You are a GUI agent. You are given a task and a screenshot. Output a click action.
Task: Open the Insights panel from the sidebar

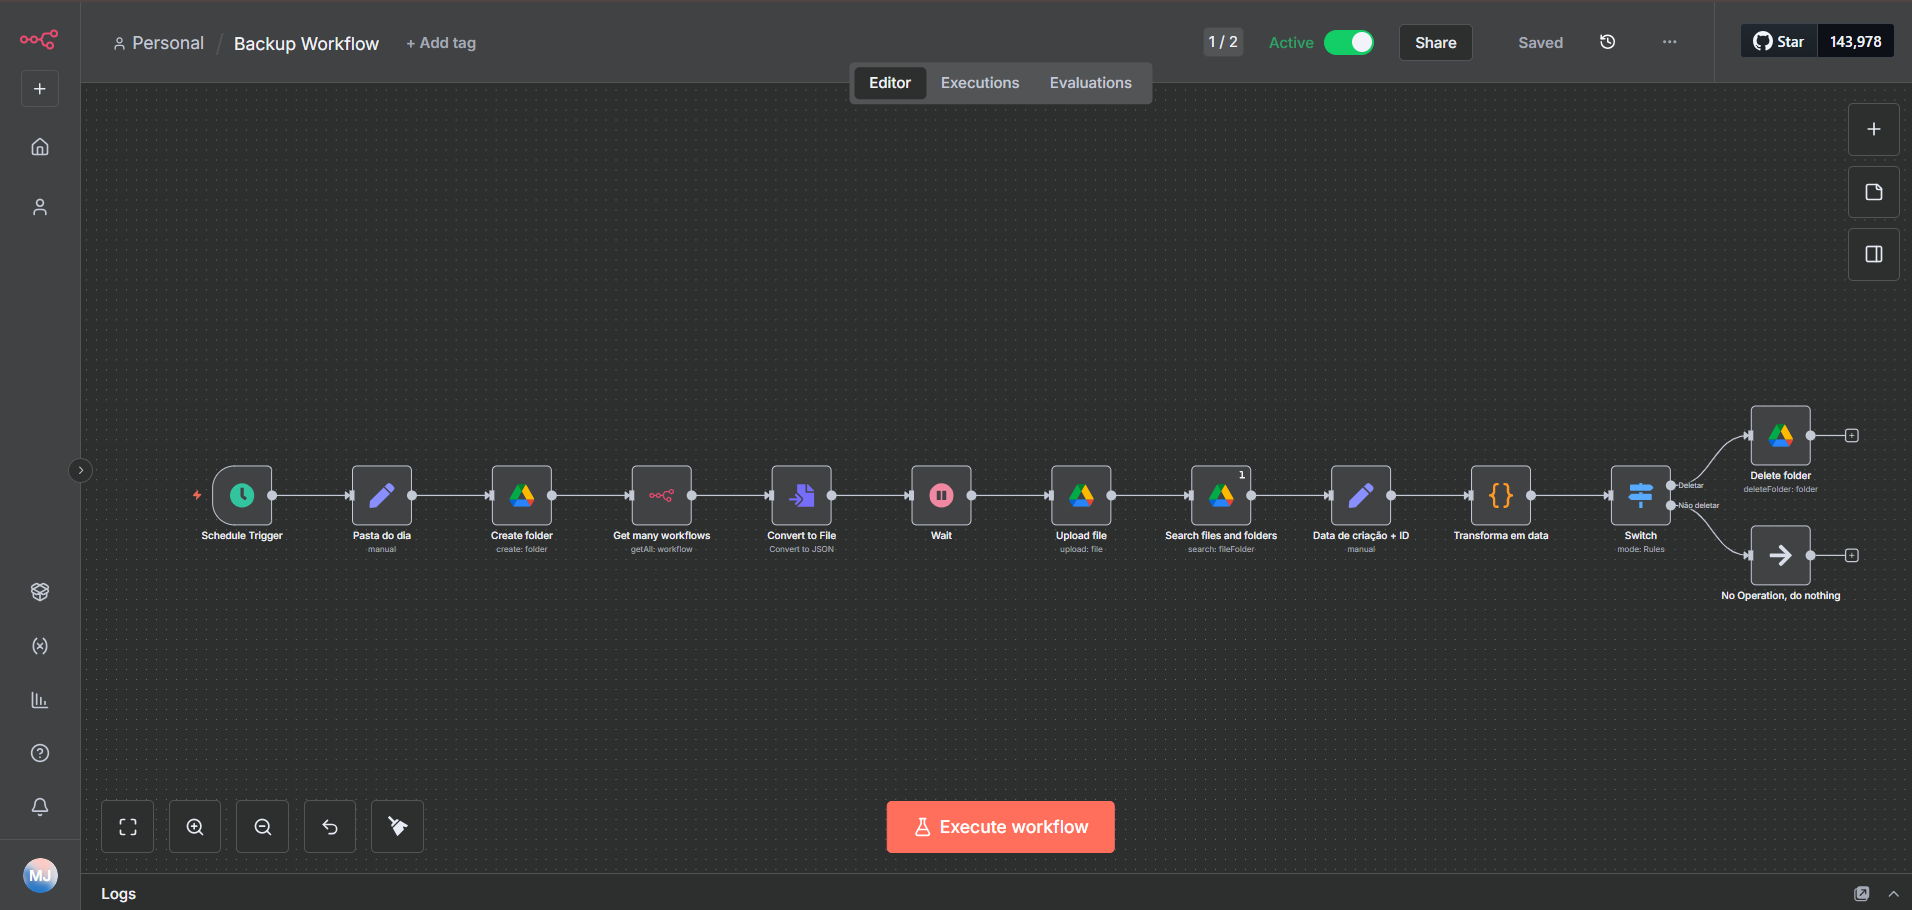point(39,699)
